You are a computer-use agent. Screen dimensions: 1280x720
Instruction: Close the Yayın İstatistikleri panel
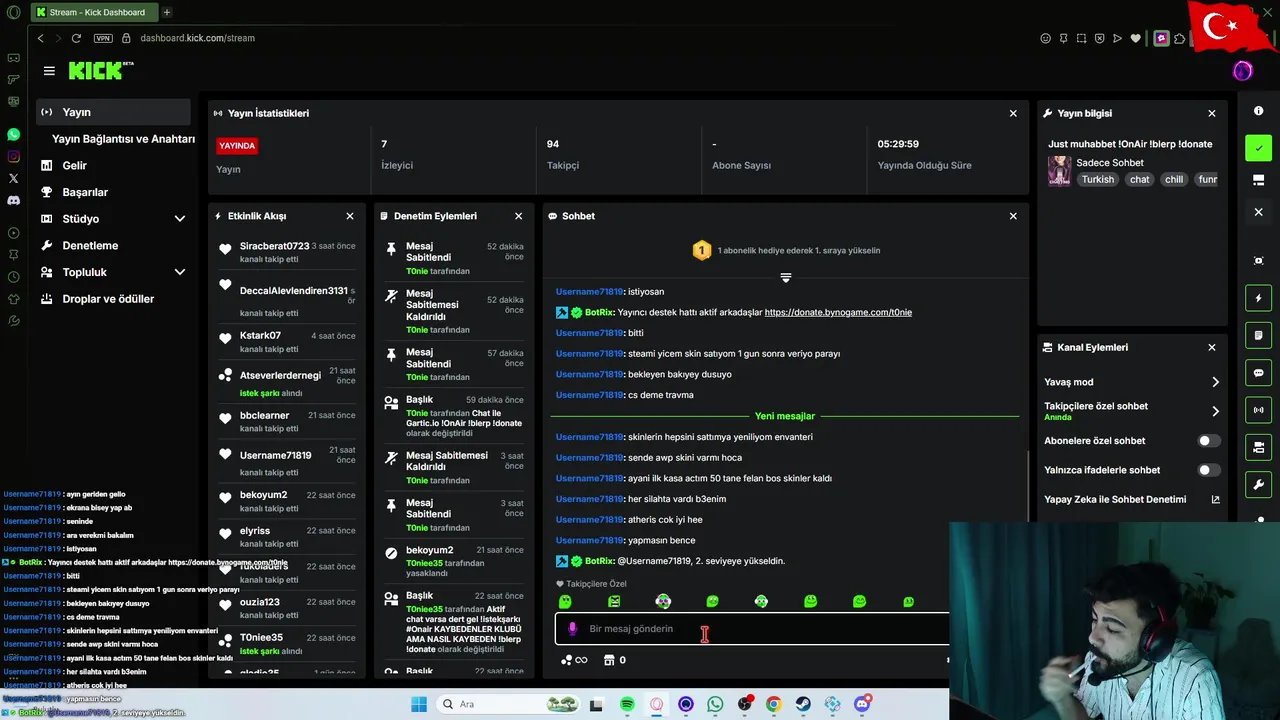click(1013, 113)
